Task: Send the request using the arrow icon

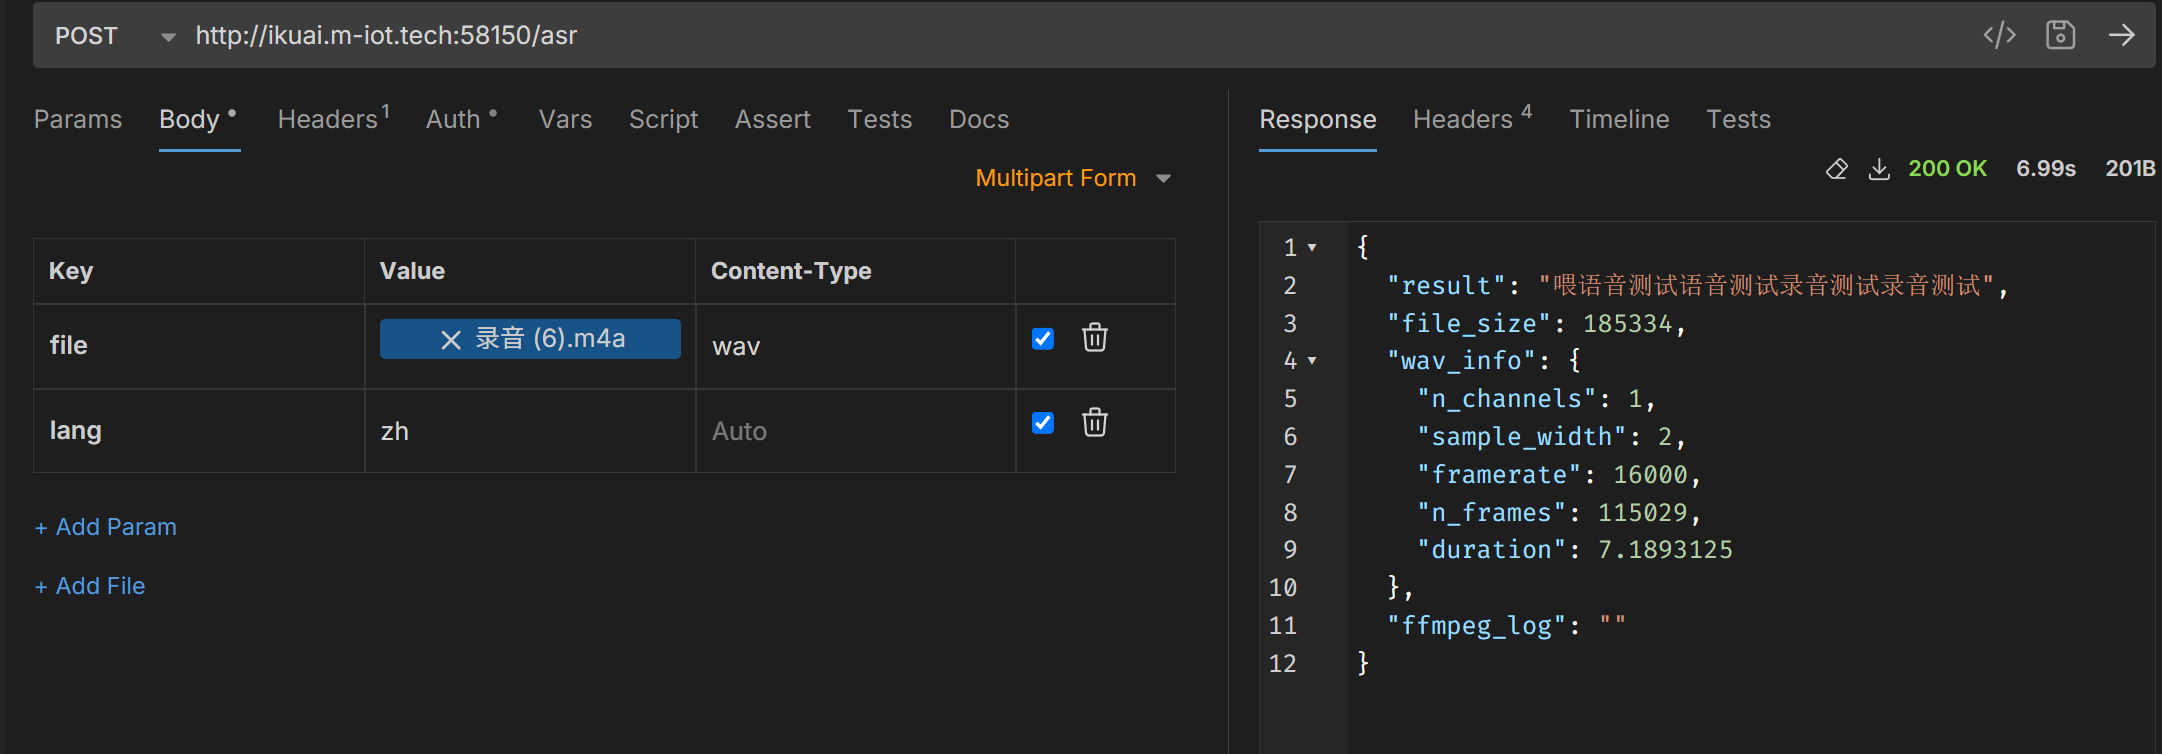Action: 2121,35
